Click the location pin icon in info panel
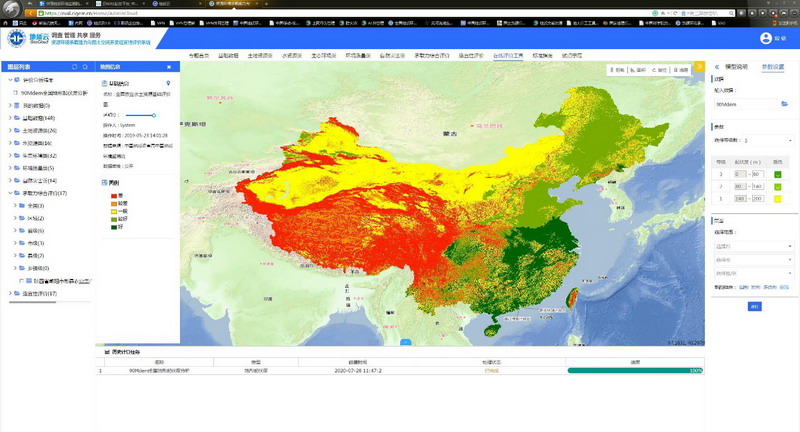Viewport: 800px width, 432px height. (x=167, y=83)
